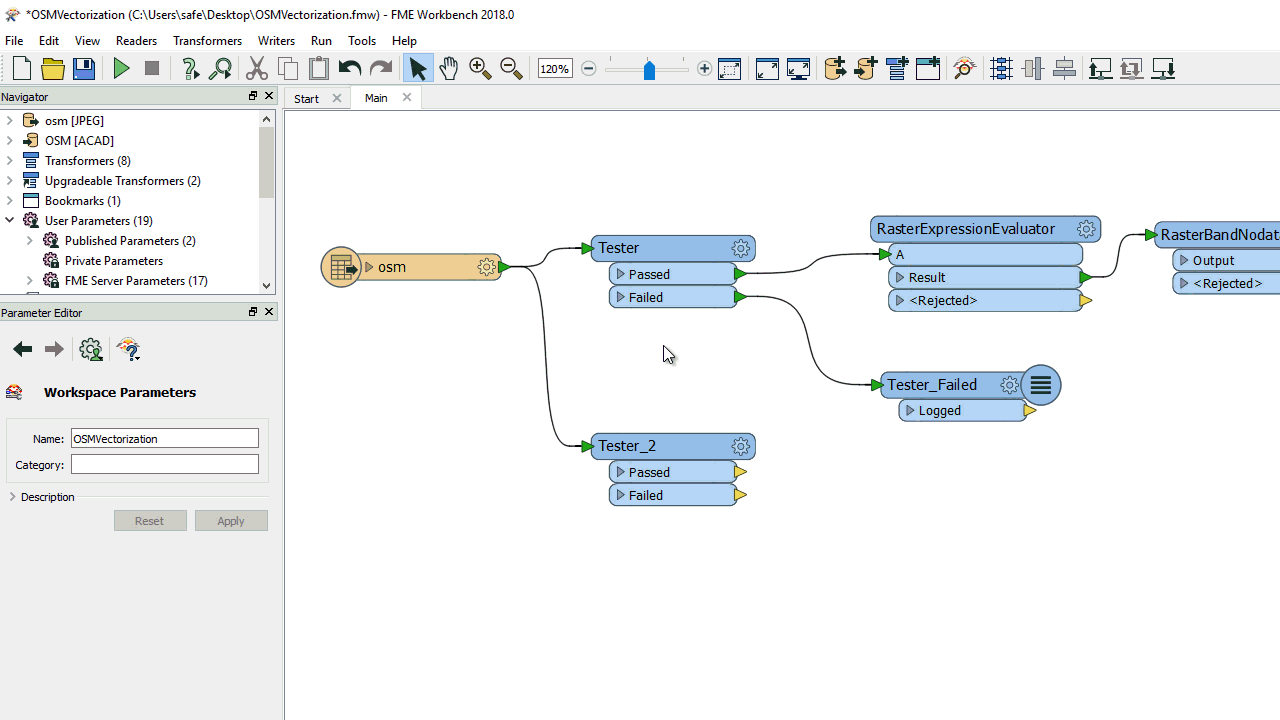Select the hand pan tool

pyautogui.click(x=449, y=69)
